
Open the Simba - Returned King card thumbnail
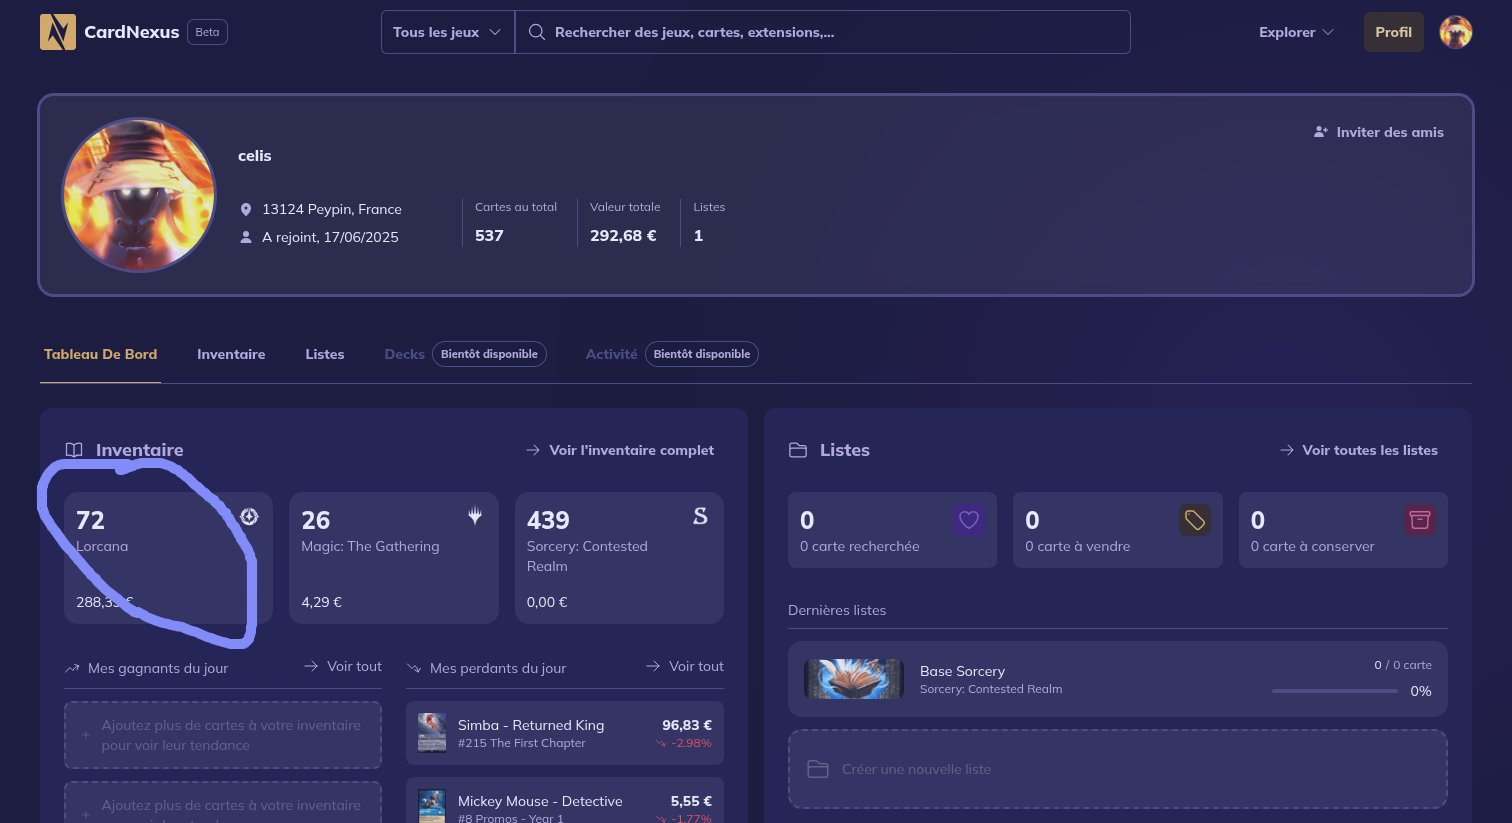(x=432, y=733)
